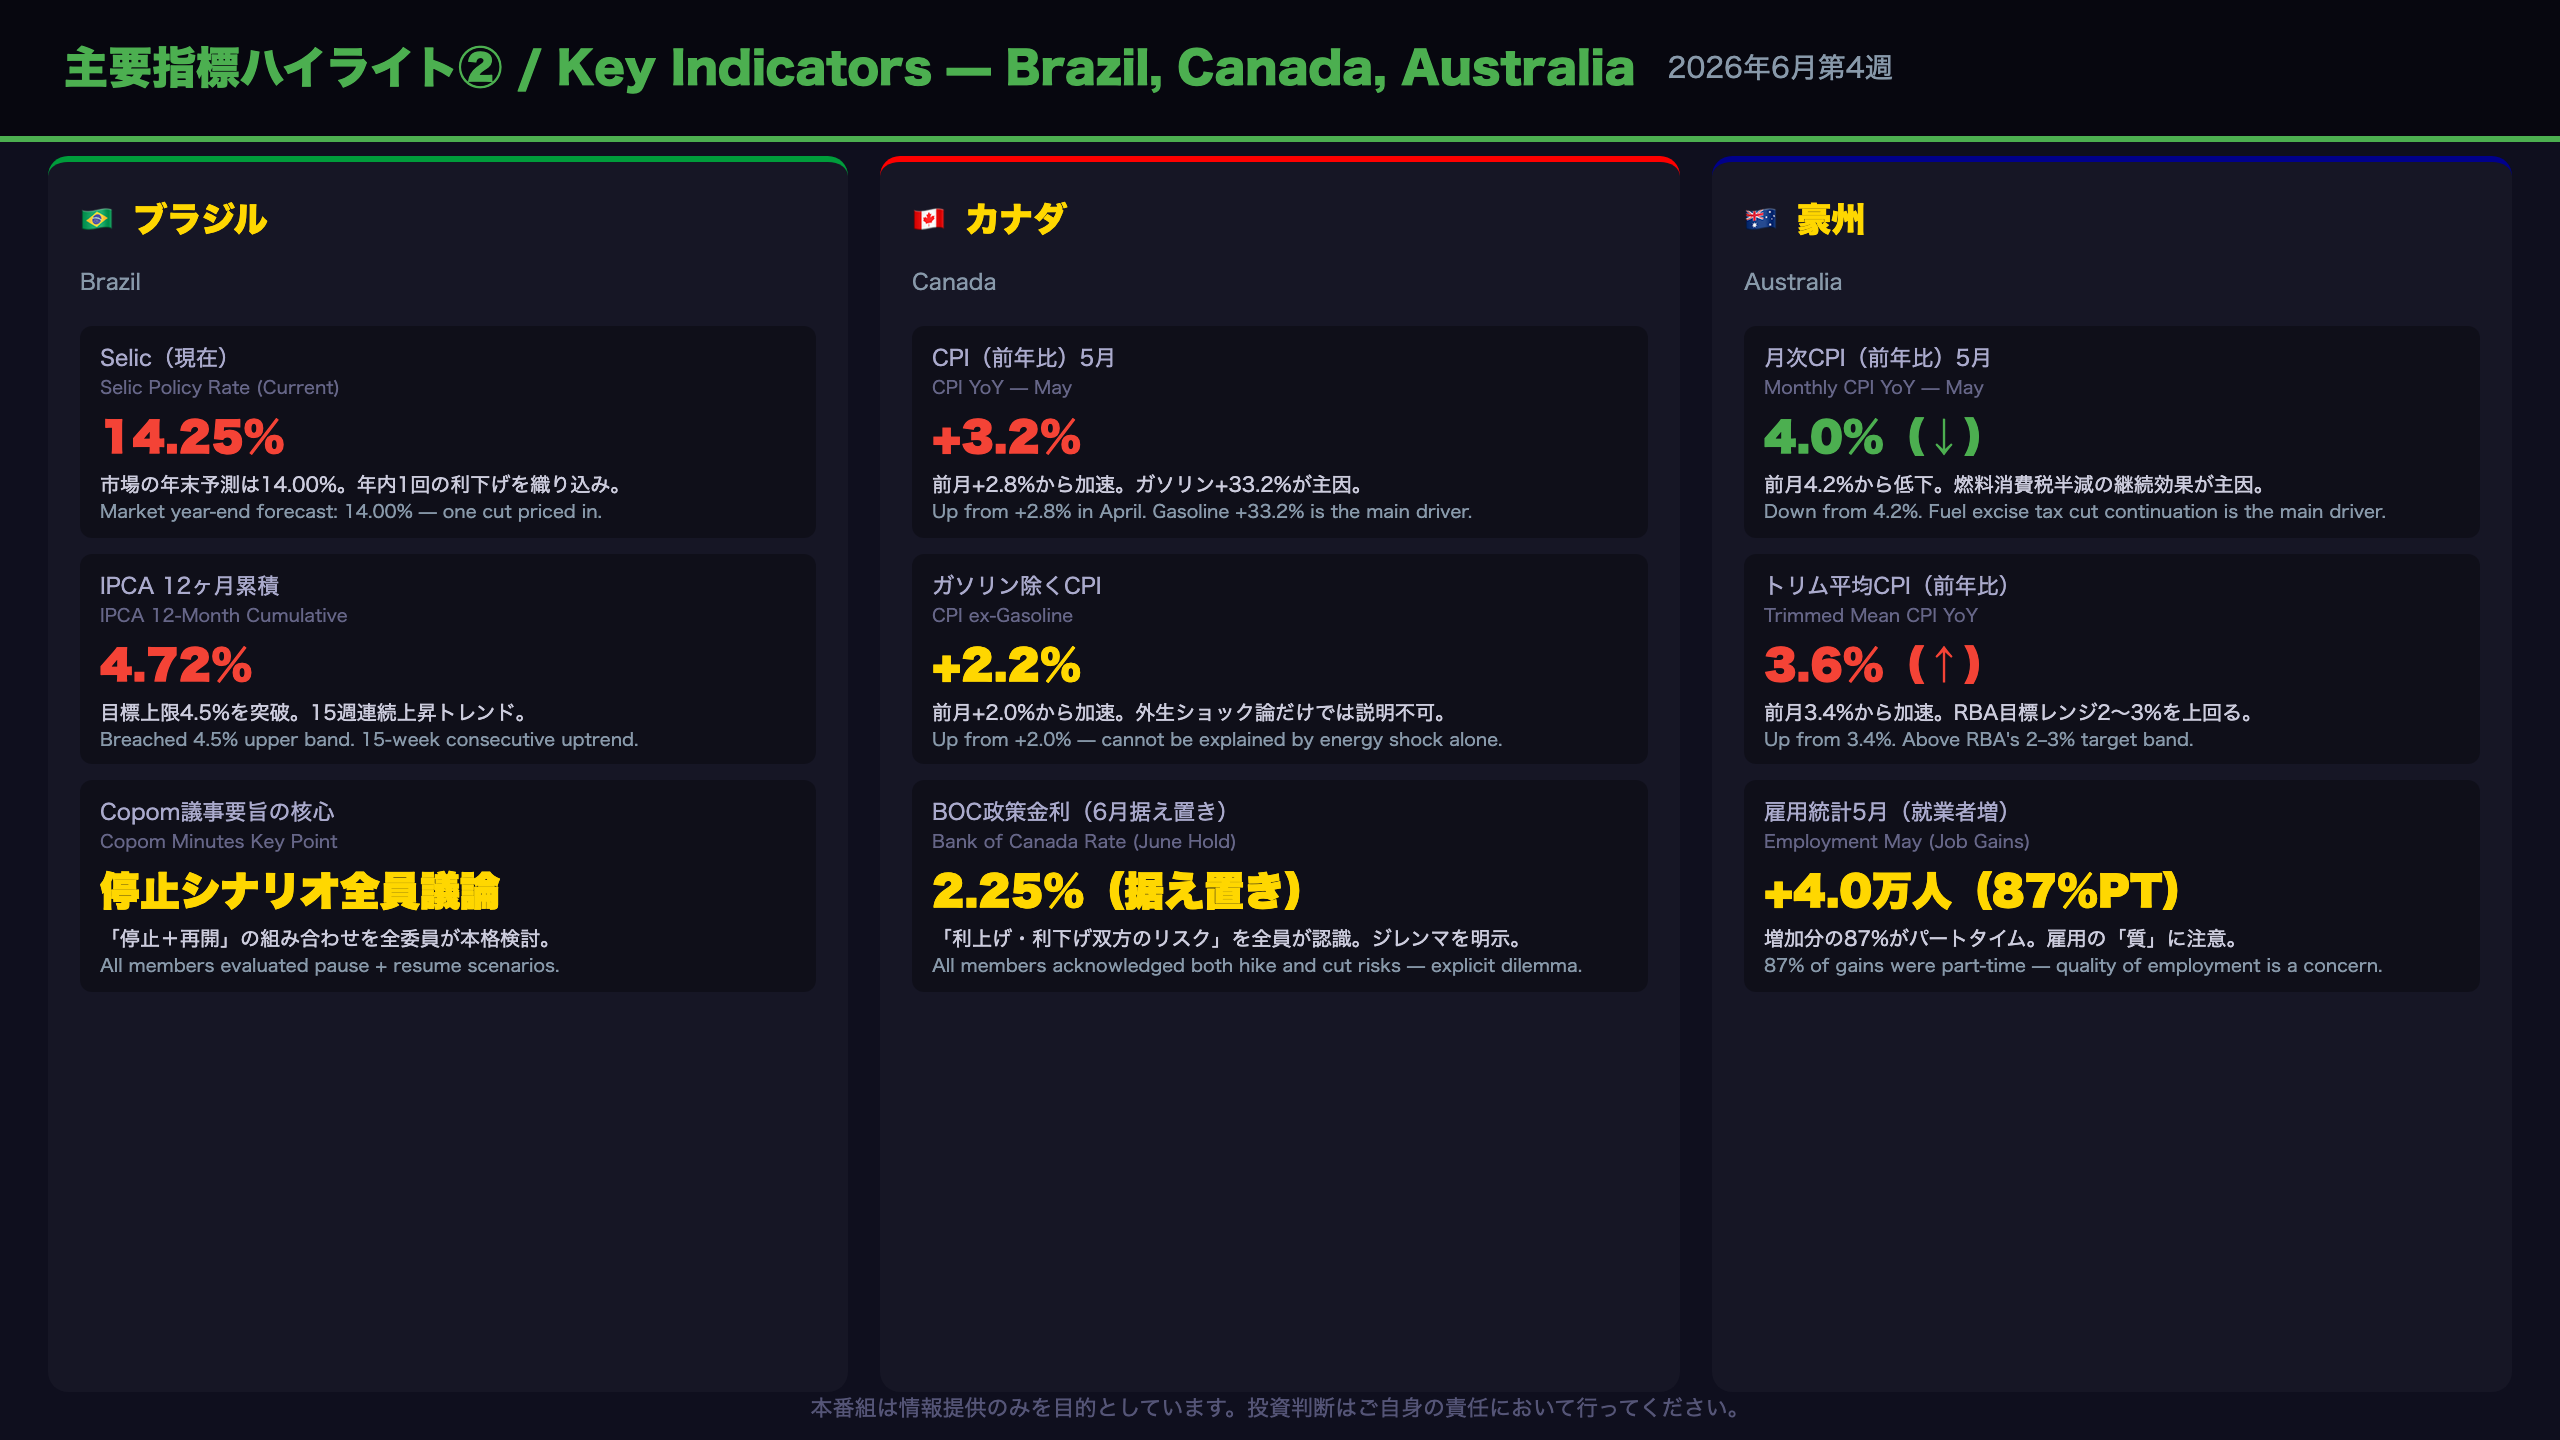Open the Employment May Job Gains card
Viewport: 2560px width, 1440px height.
(x=2112, y=886)
